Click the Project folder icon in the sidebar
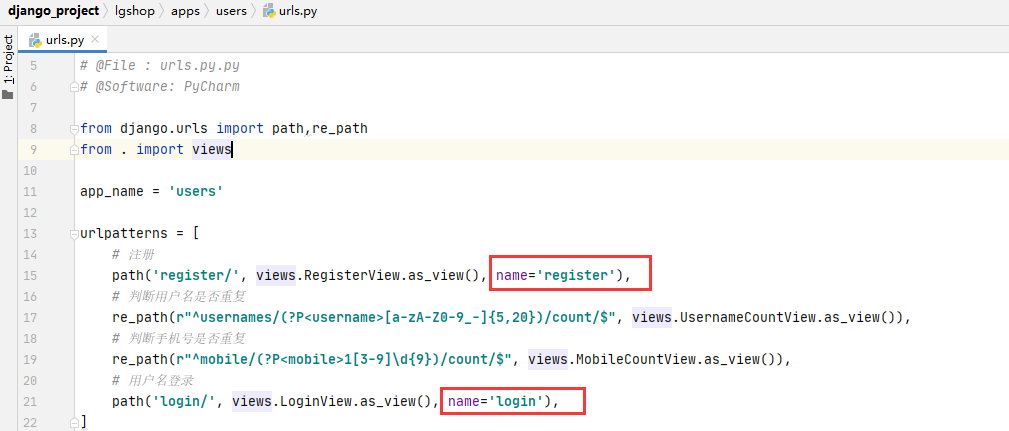 8,95
